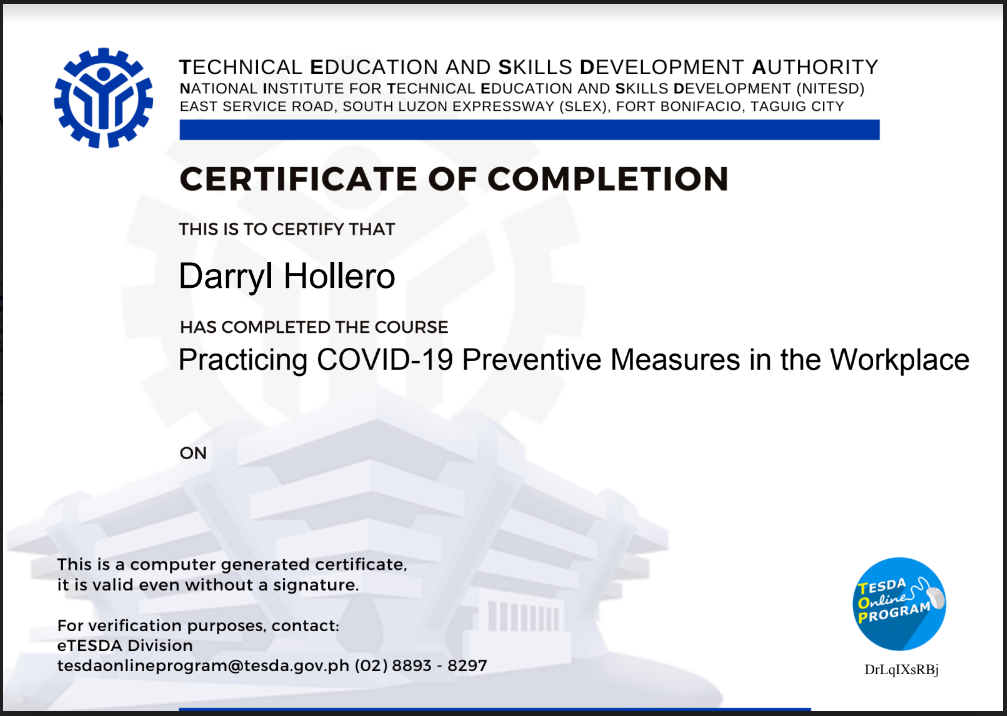Click the tesdaonlineprogram@tesda.gov.ph email address
This screenshot has height=716, width=1007.
click(x=203, y=664)
